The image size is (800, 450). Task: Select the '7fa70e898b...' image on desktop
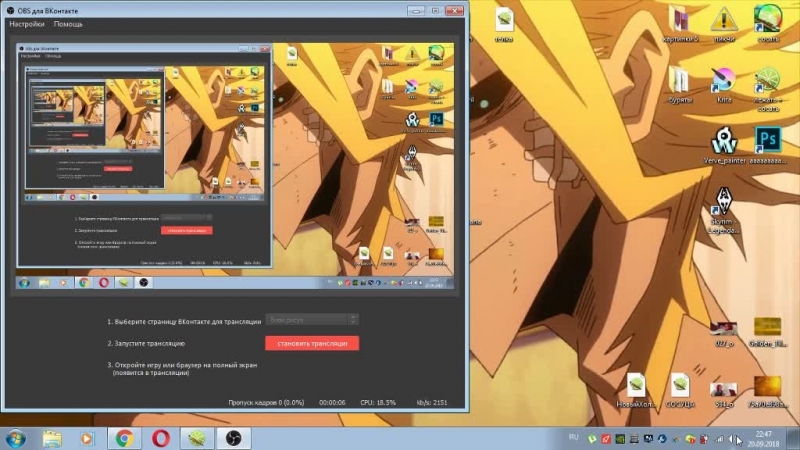[768, 392]
